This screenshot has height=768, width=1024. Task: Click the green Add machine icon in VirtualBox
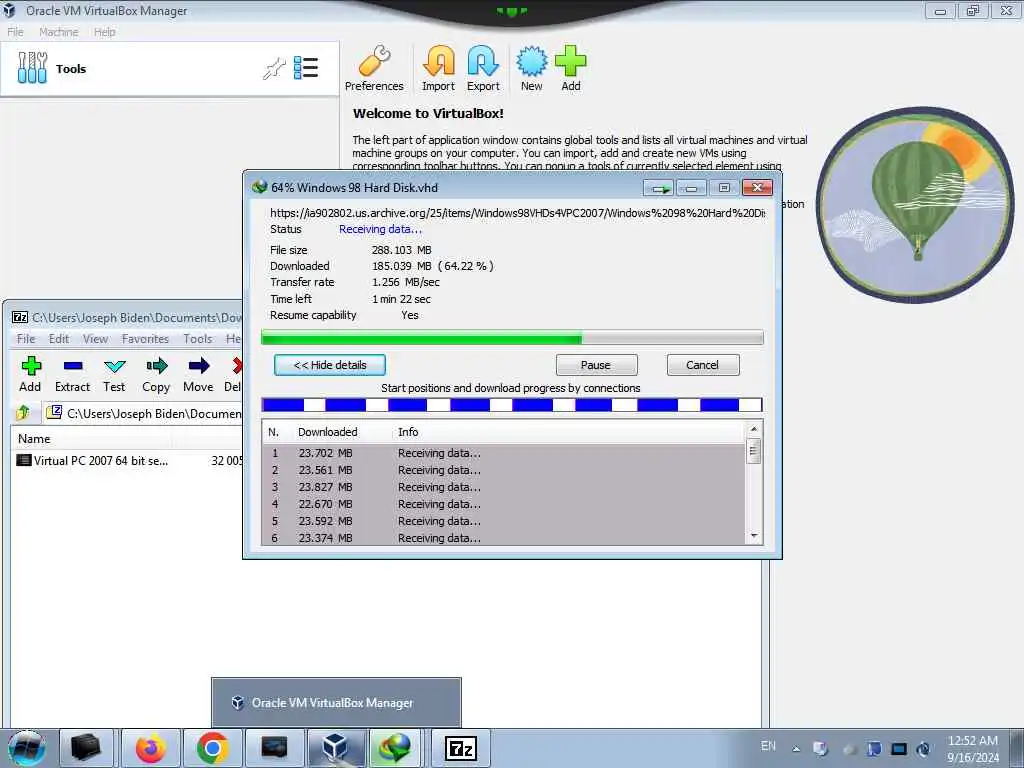coord(571,68)
